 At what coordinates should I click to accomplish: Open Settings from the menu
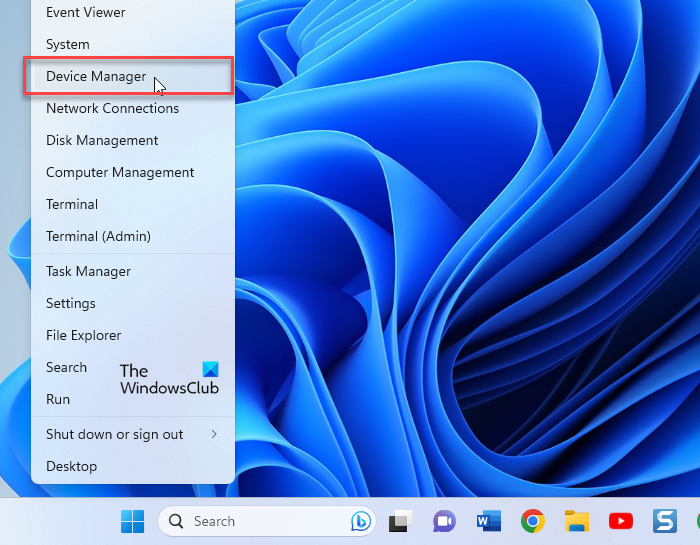(x=133, y=304)
